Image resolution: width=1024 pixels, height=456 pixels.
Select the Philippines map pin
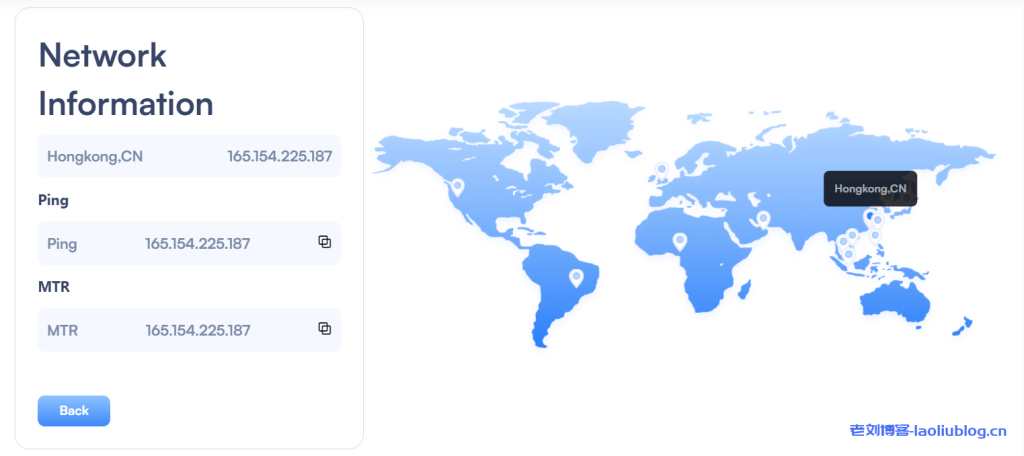click(x=875, y=235)
